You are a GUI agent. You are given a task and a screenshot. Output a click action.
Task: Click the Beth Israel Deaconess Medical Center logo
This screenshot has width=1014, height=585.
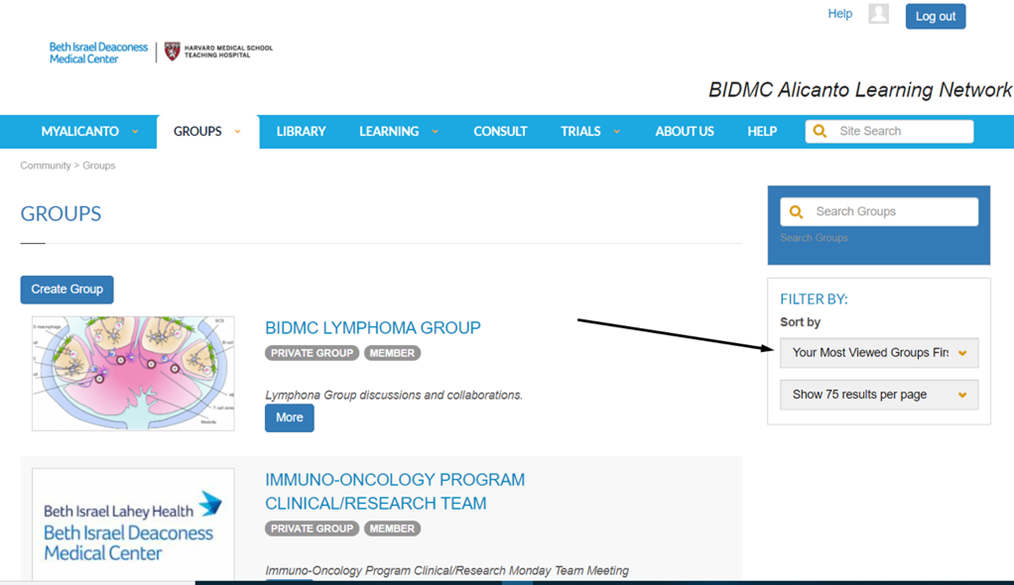pos(98,53)
